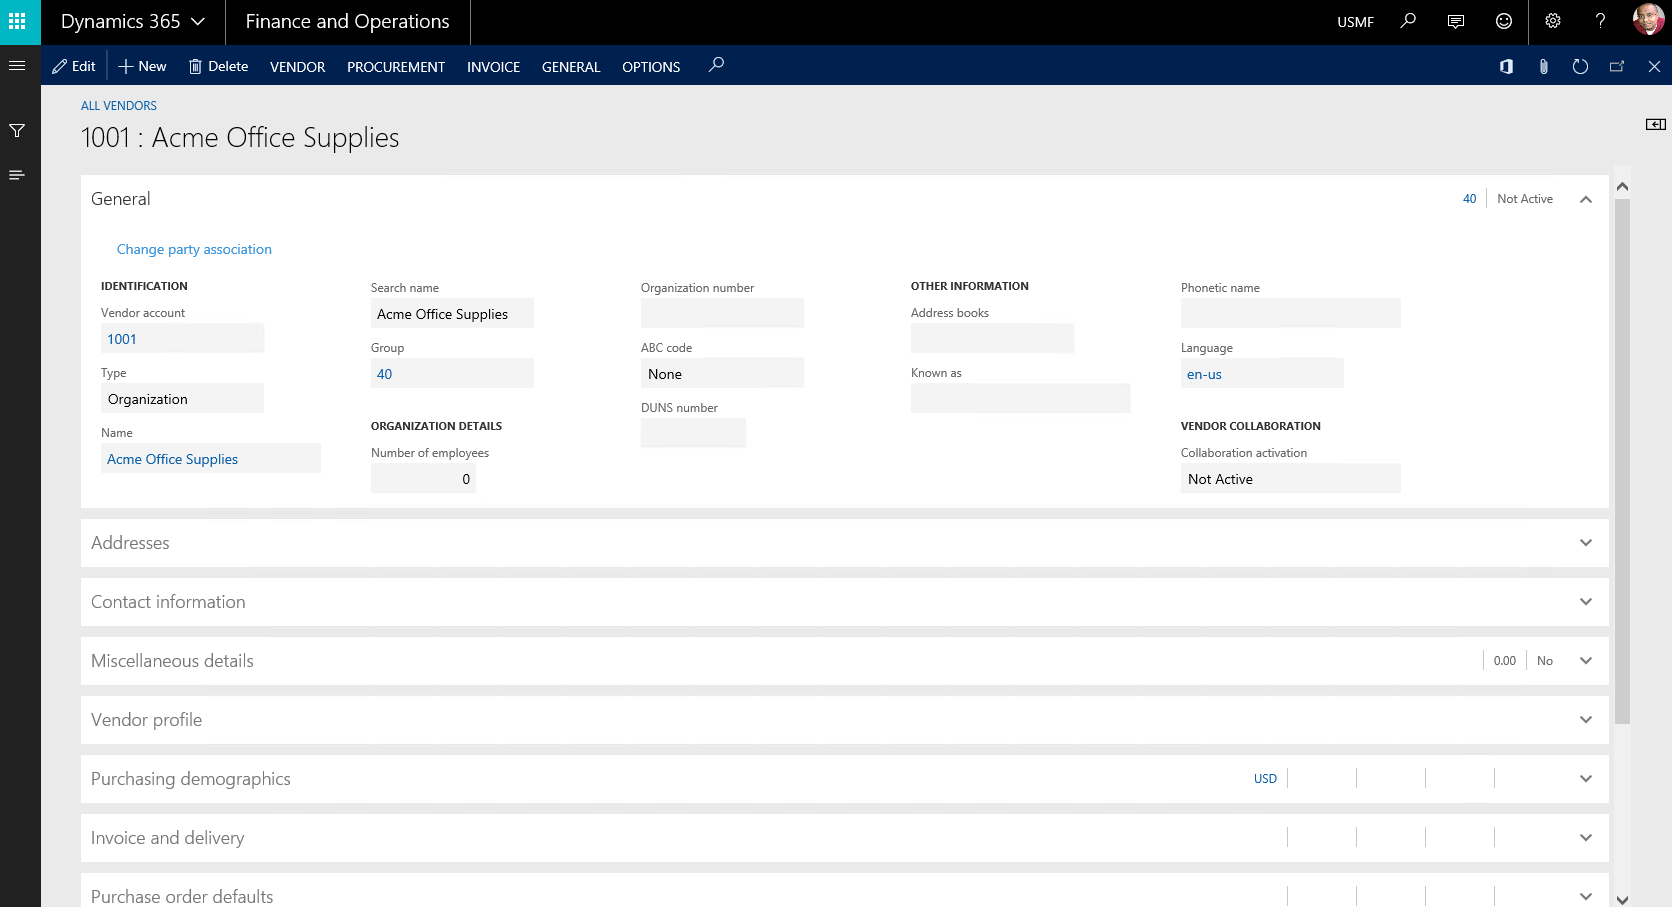Screen dimensions: 1672x907
Task: Click the scroll up arrow of the scrollbar
Action: click(x=1622, y=187)
